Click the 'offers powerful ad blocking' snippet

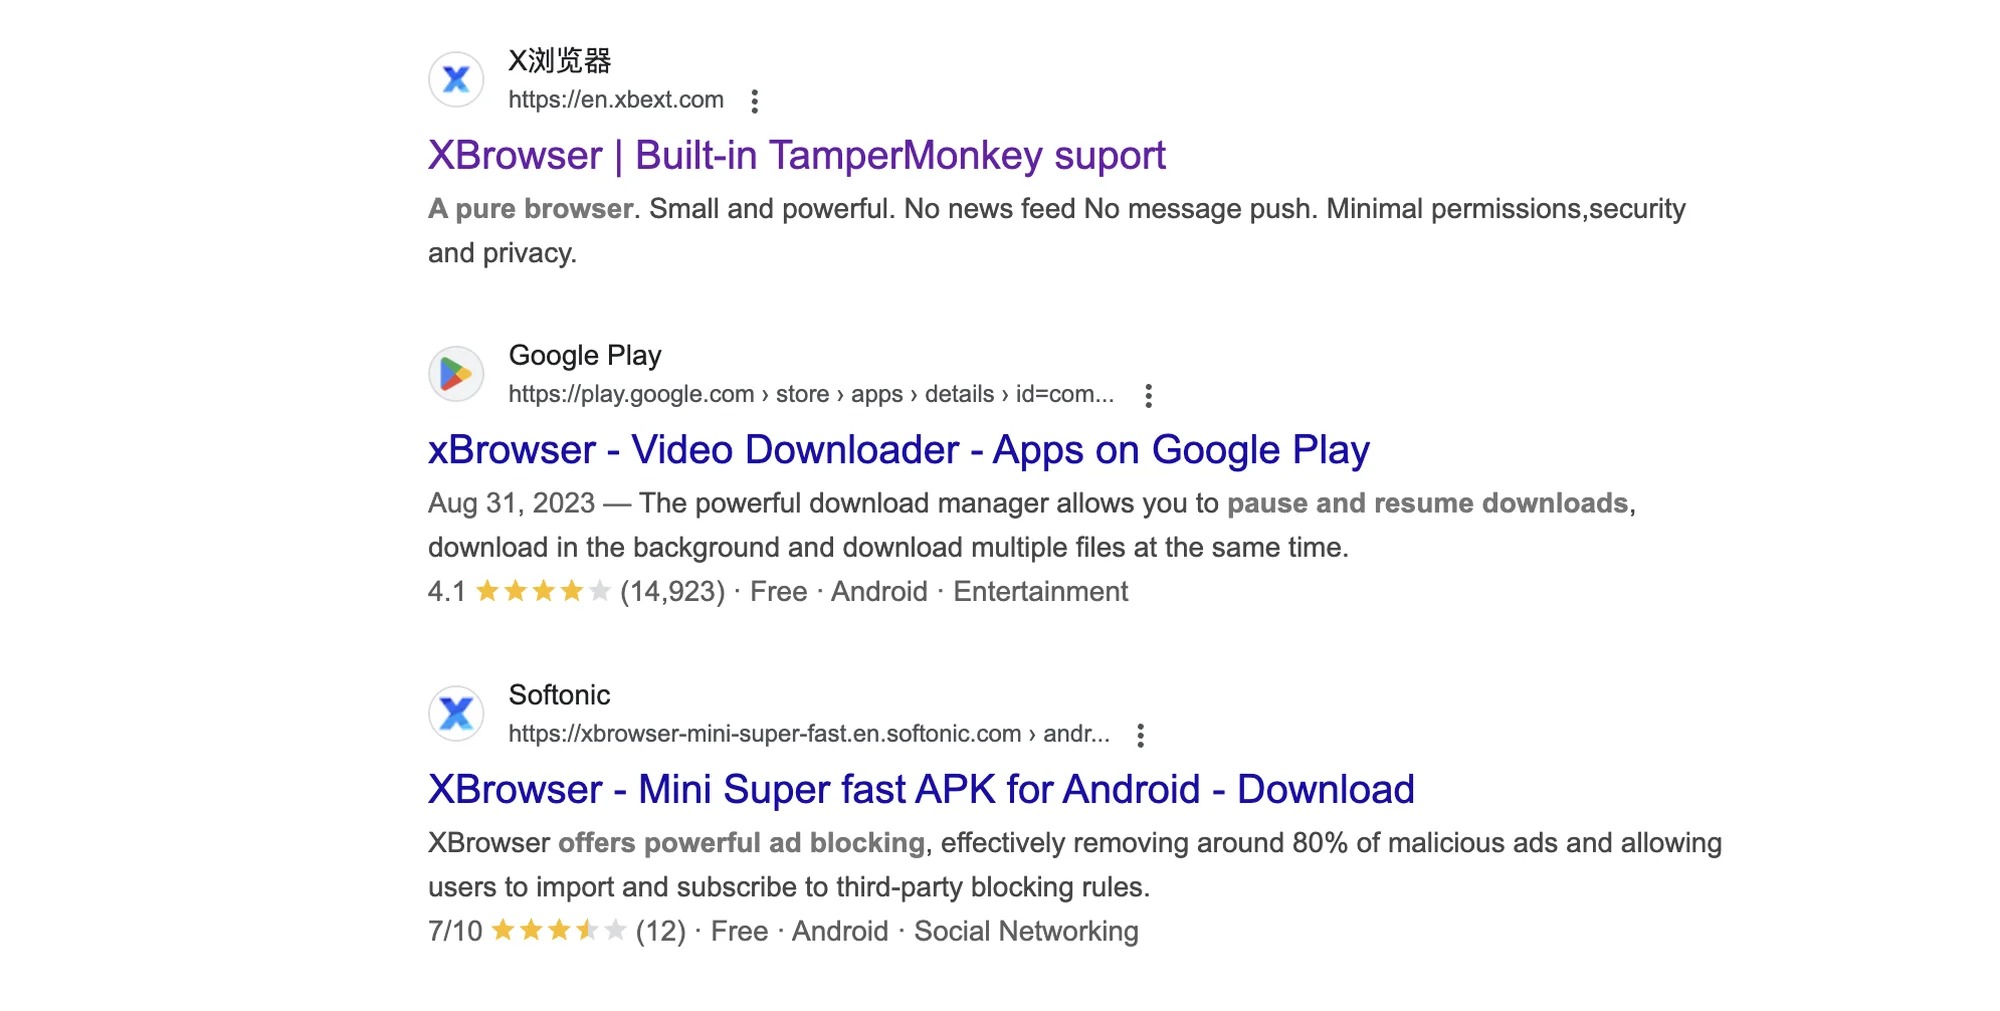coord(740,843)
